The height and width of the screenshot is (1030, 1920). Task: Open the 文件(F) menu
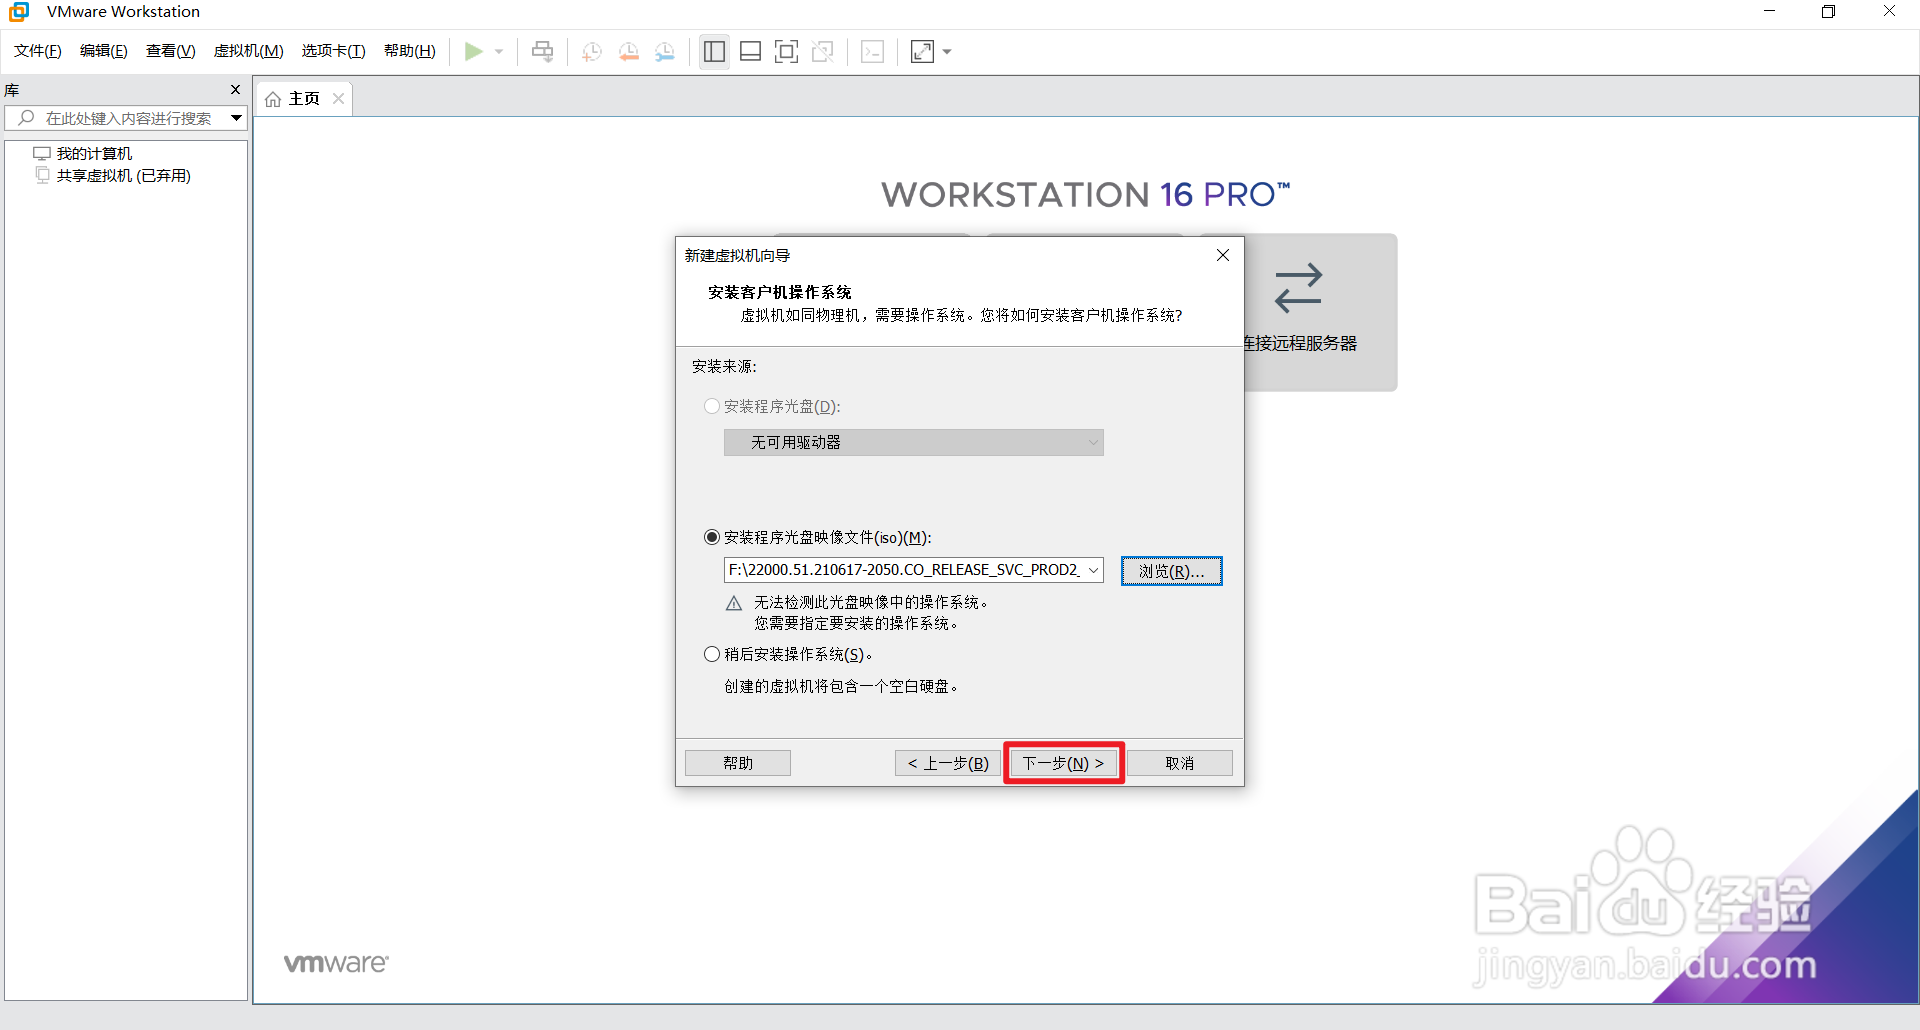pyautogui.click(x=38, y=51)
